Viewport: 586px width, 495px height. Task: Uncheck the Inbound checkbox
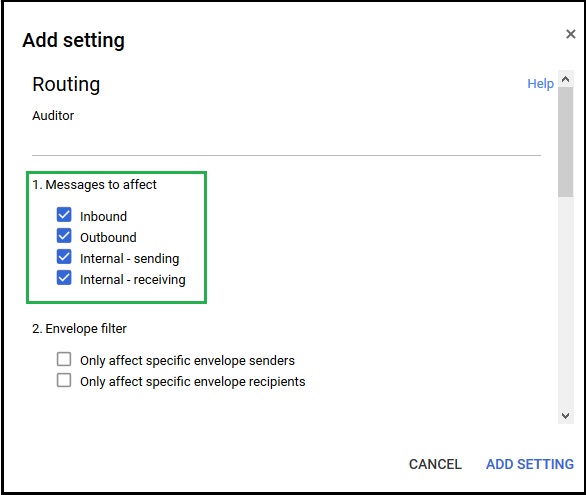tap(64, 215)
